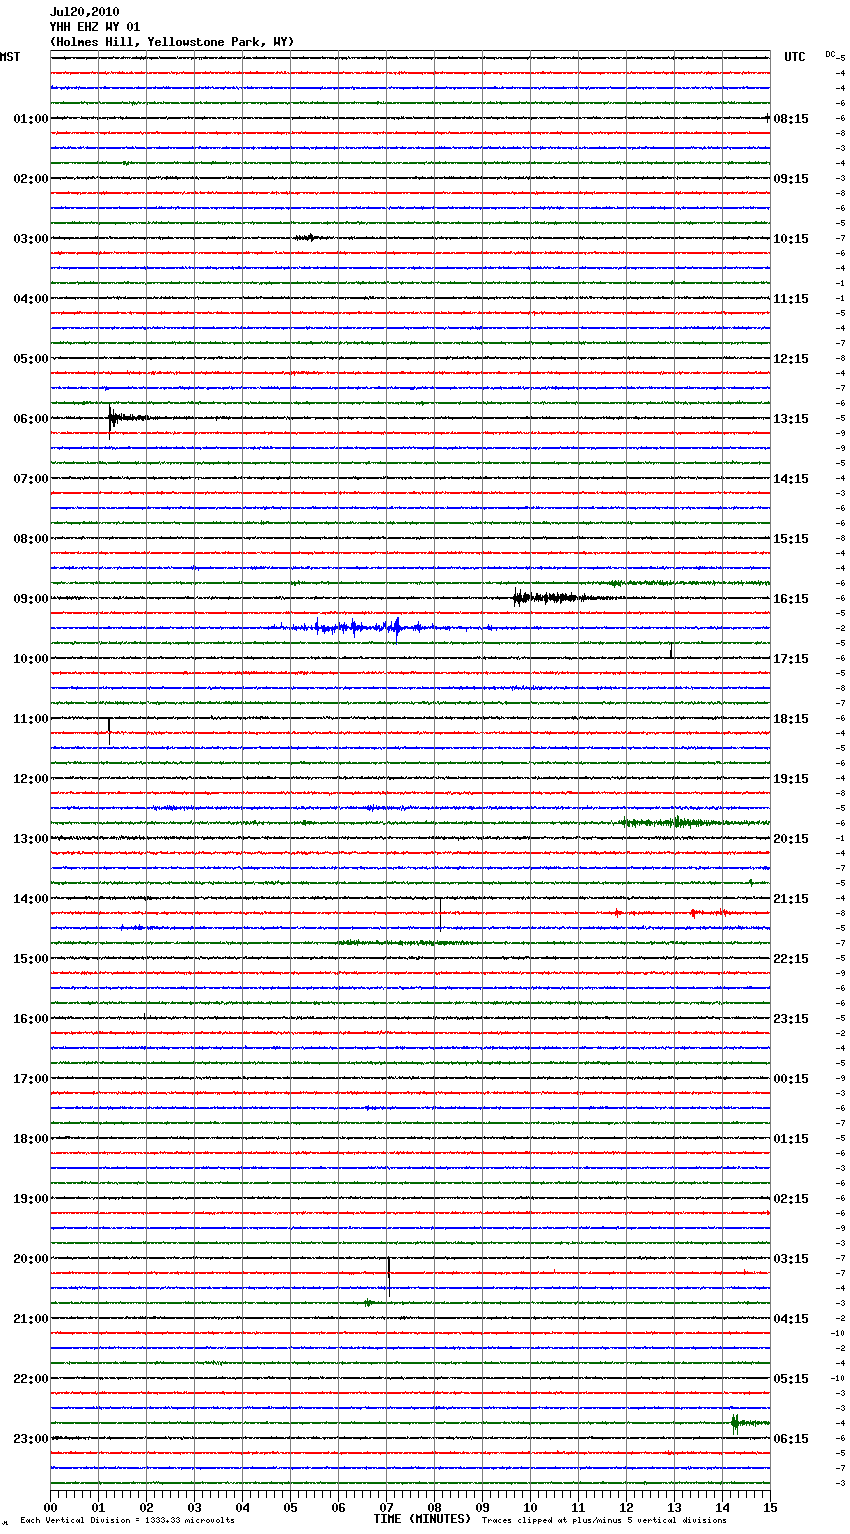Click the 21:15 UTC time label
The width and height of the screenshot is (850, 1534).
pos(791,899)
